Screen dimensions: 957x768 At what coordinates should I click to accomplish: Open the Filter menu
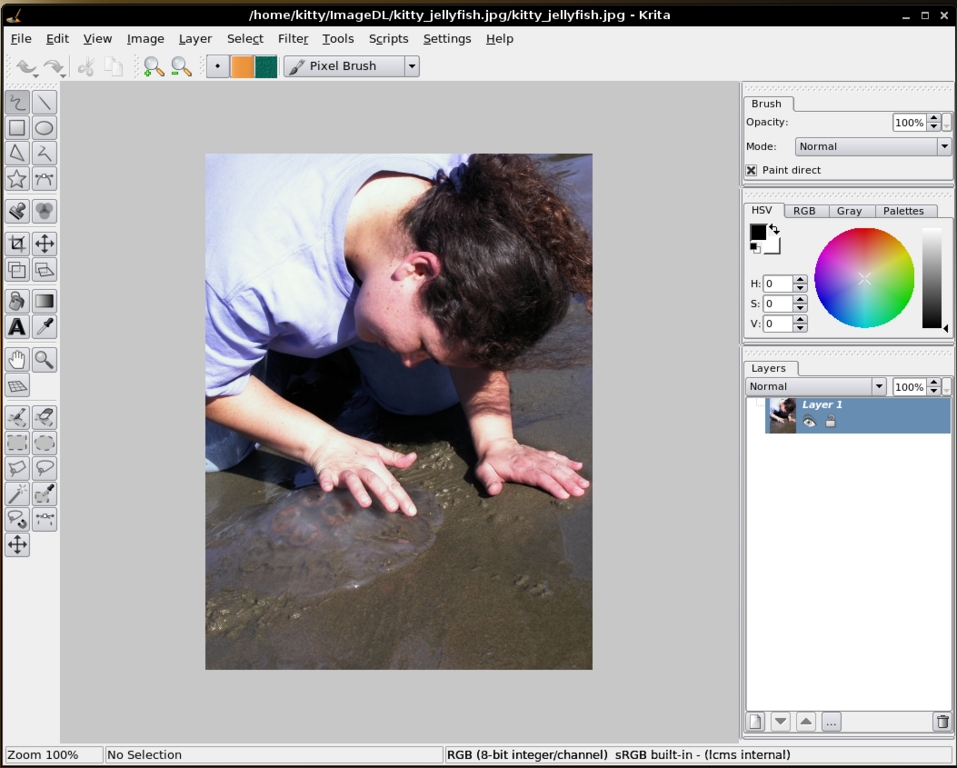[293, 38]
